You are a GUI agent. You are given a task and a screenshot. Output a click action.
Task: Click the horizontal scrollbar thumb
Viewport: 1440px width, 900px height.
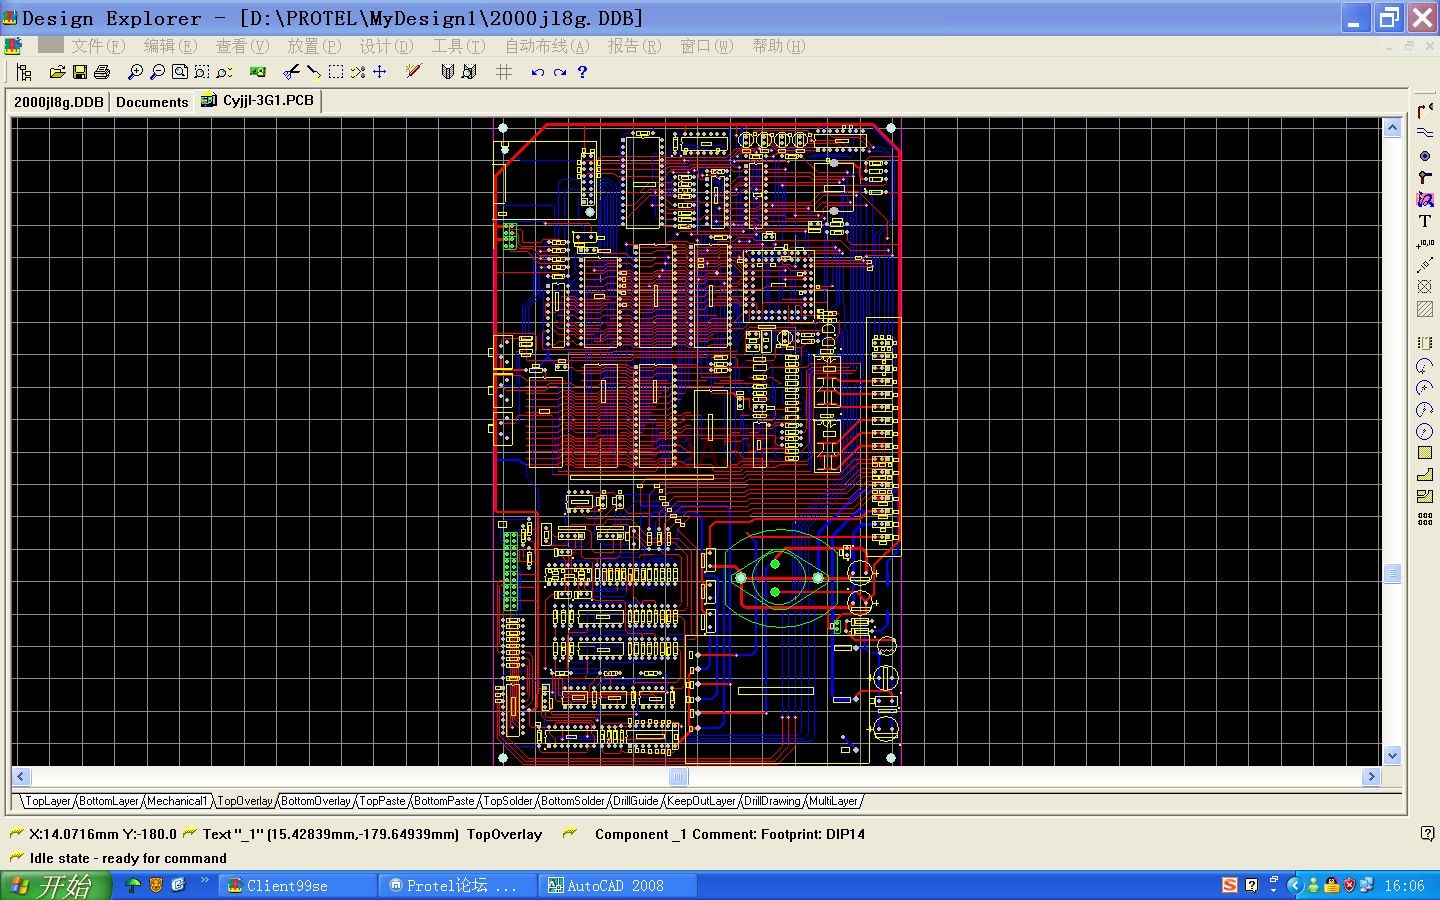click(x=678, y=777)
